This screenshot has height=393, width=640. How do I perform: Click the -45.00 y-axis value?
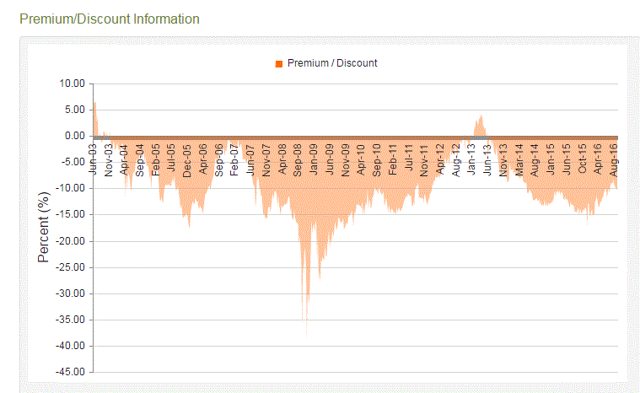coord(70,372)
